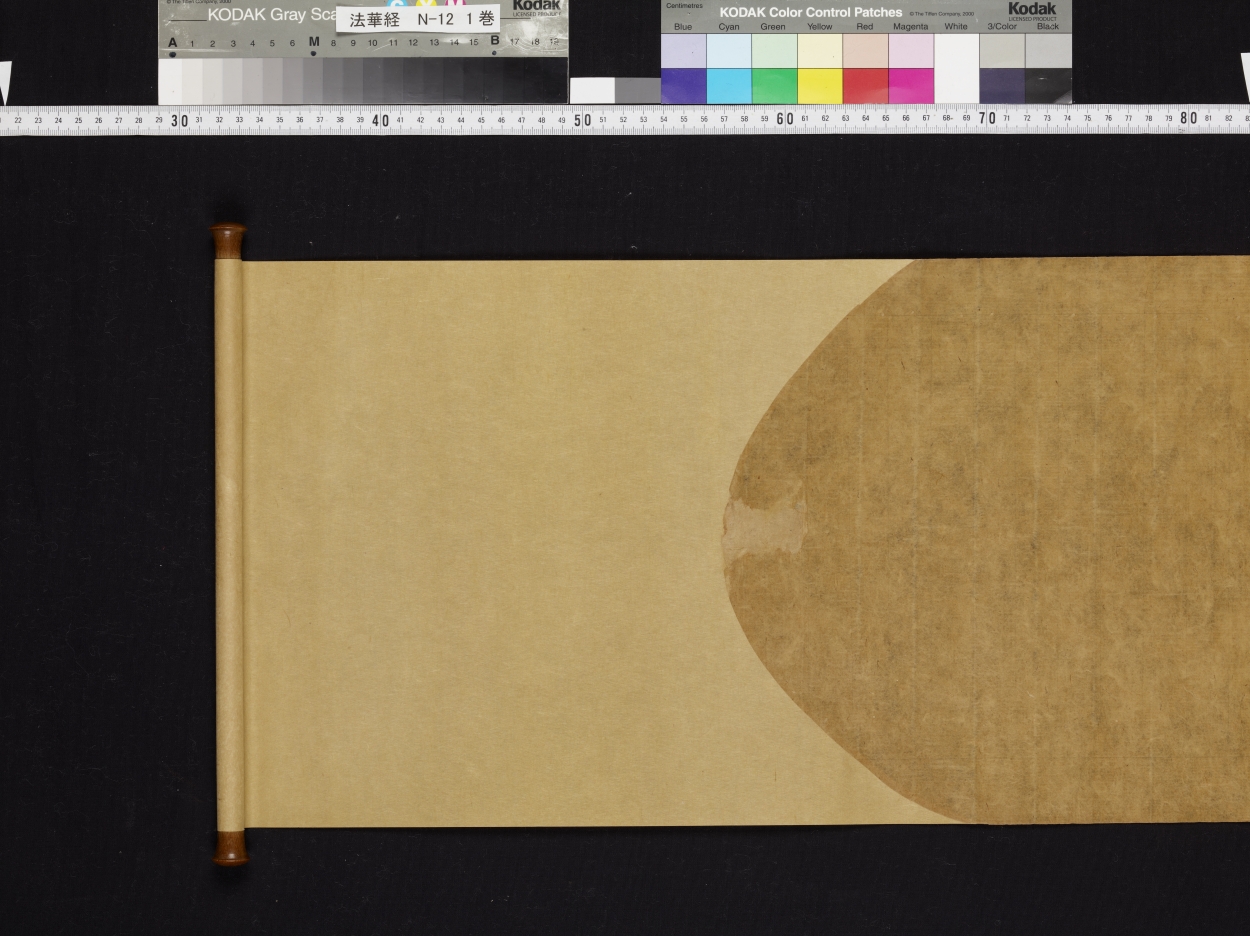Select the pale green tint patch

[x=774, y=51]
